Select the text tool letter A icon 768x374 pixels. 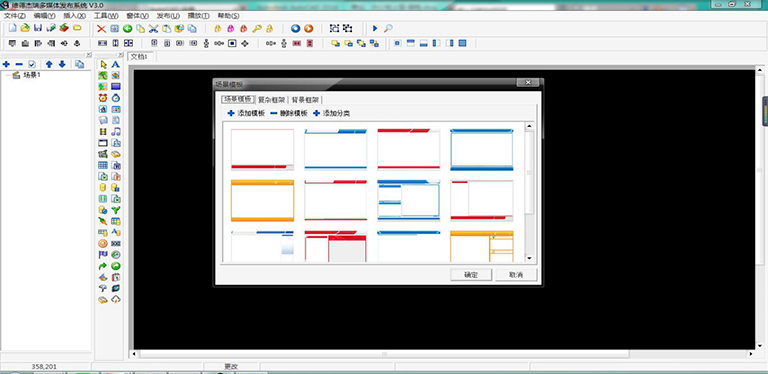[x=116, y=65]
